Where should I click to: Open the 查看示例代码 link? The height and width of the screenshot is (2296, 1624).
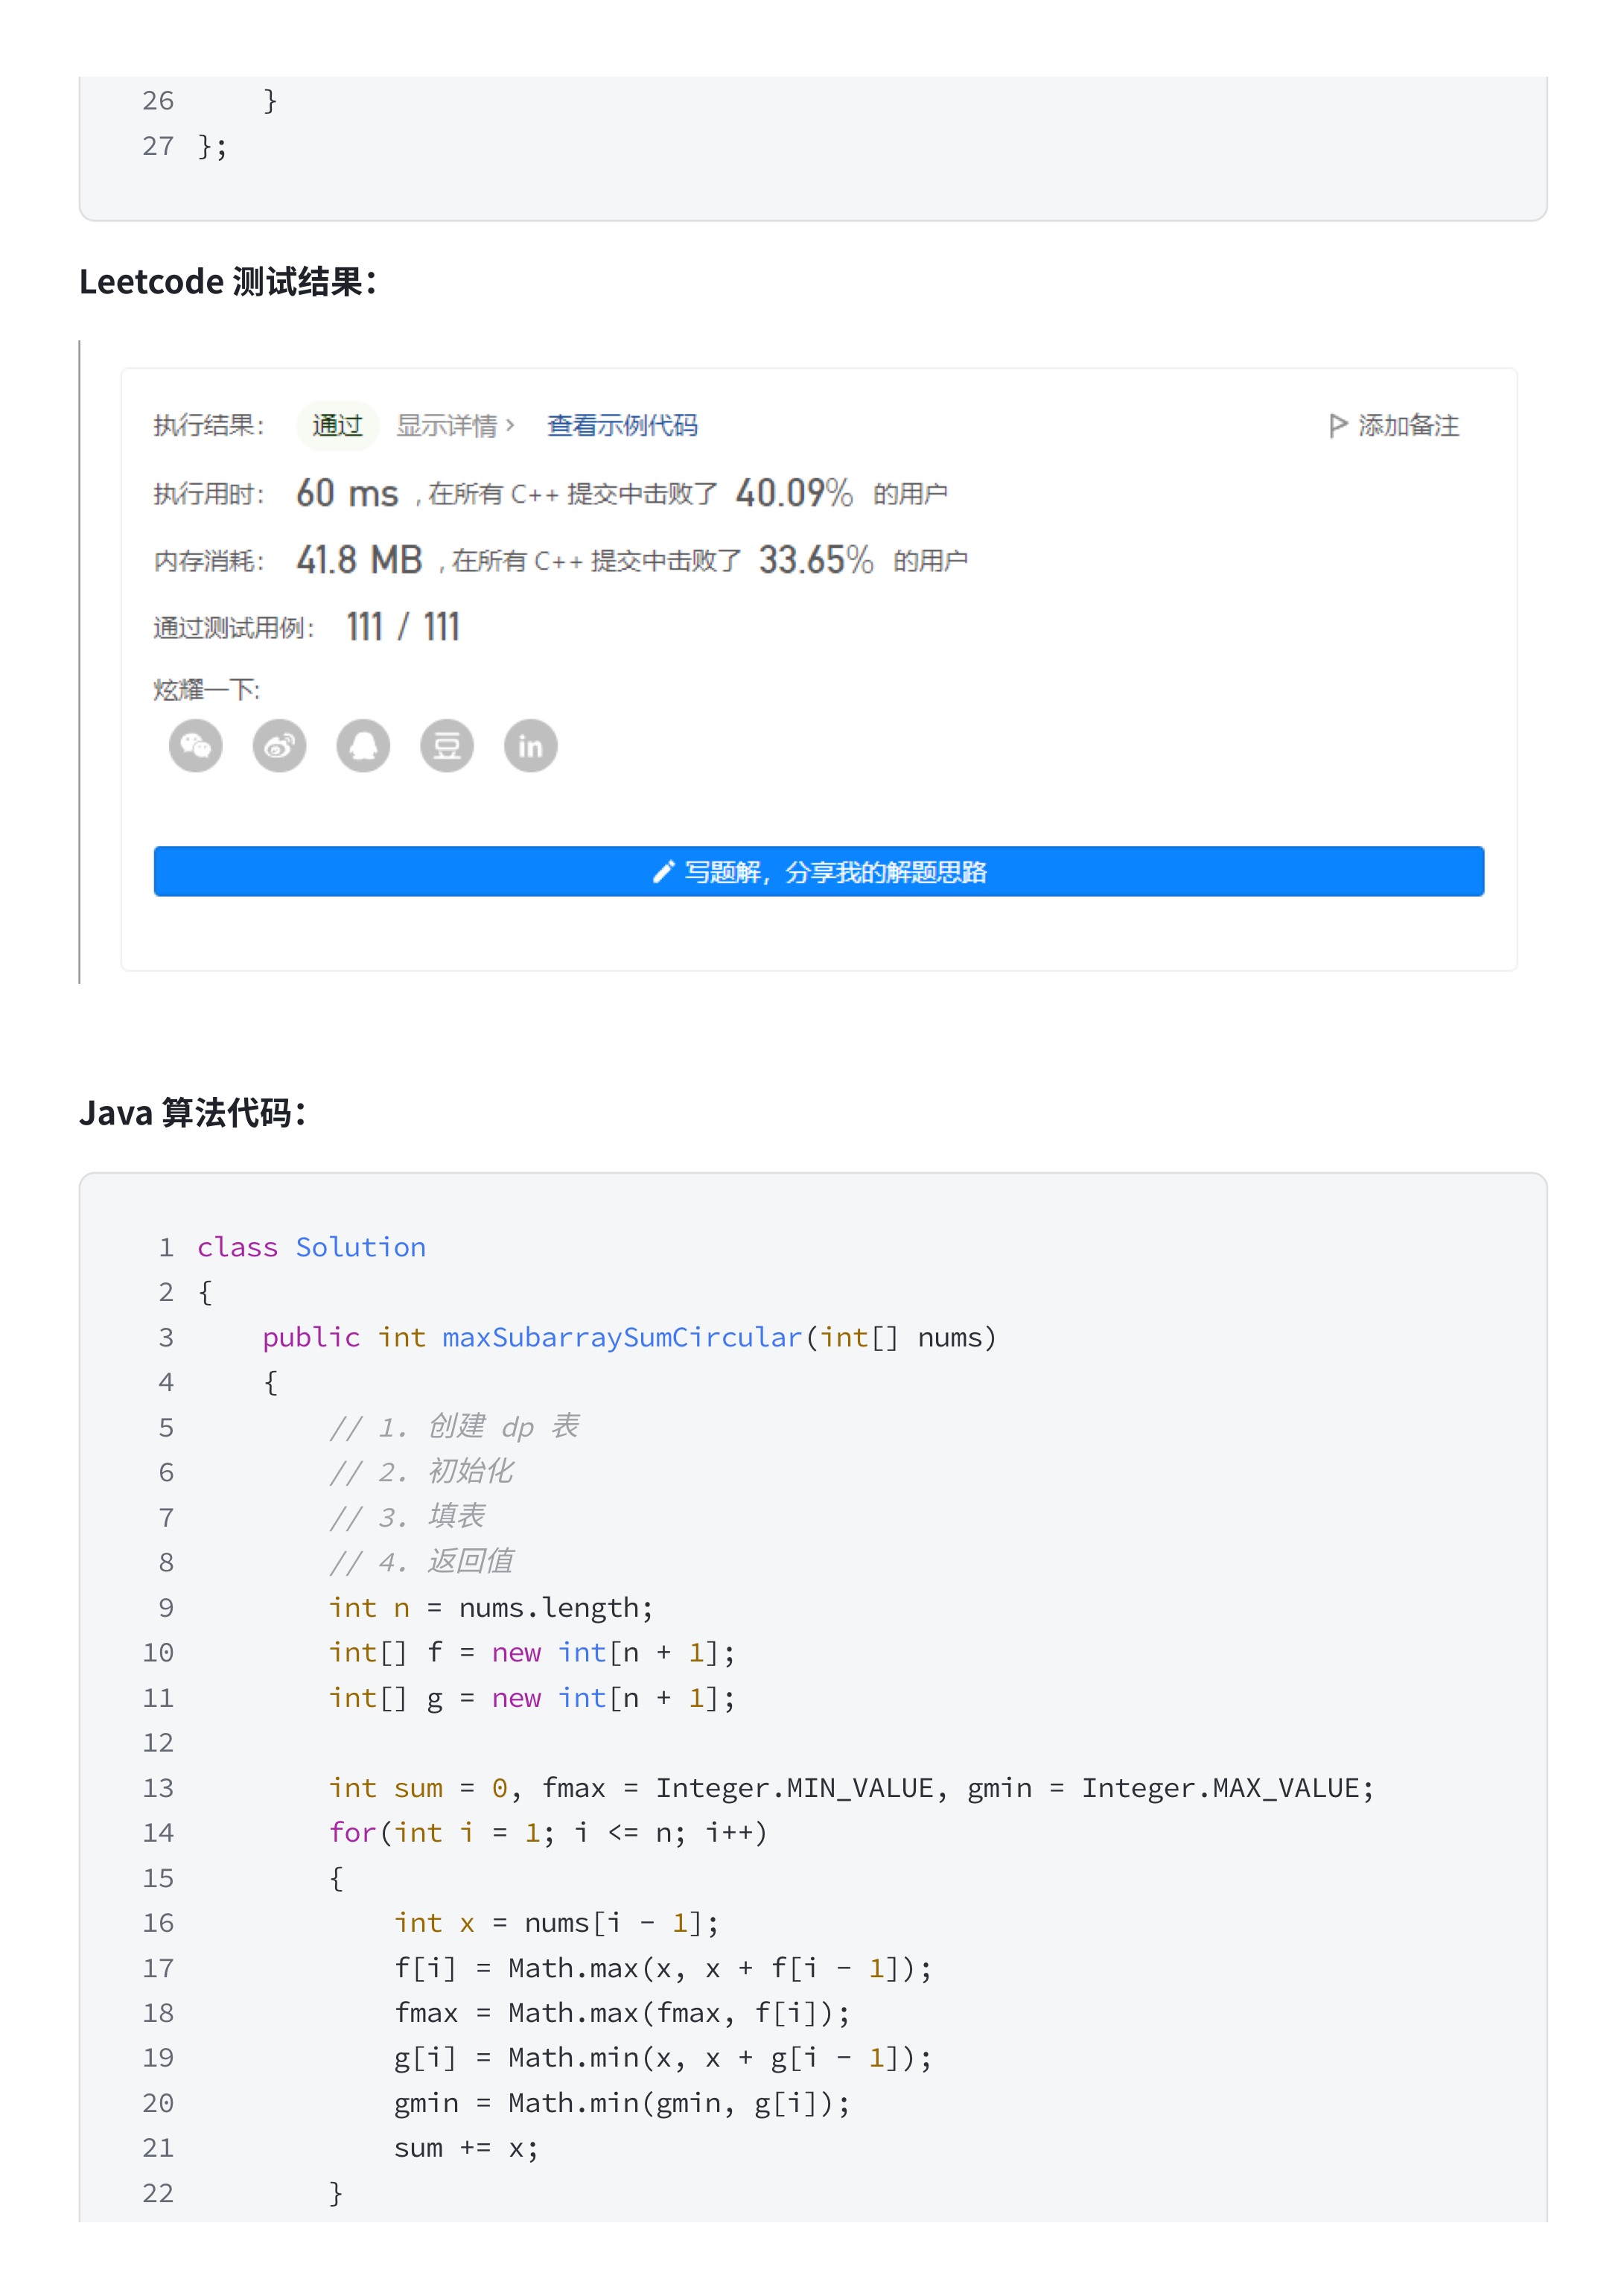click(x=622, y=426)
